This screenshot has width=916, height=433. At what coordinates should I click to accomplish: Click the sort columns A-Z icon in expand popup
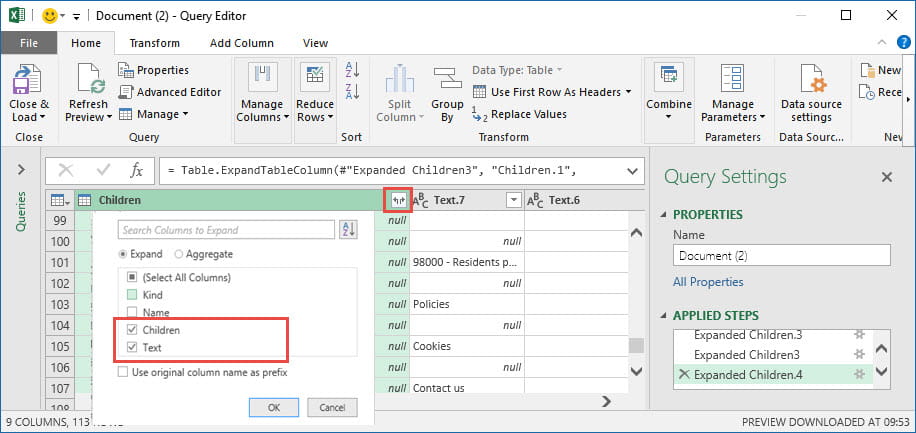[x=348, y=230]
